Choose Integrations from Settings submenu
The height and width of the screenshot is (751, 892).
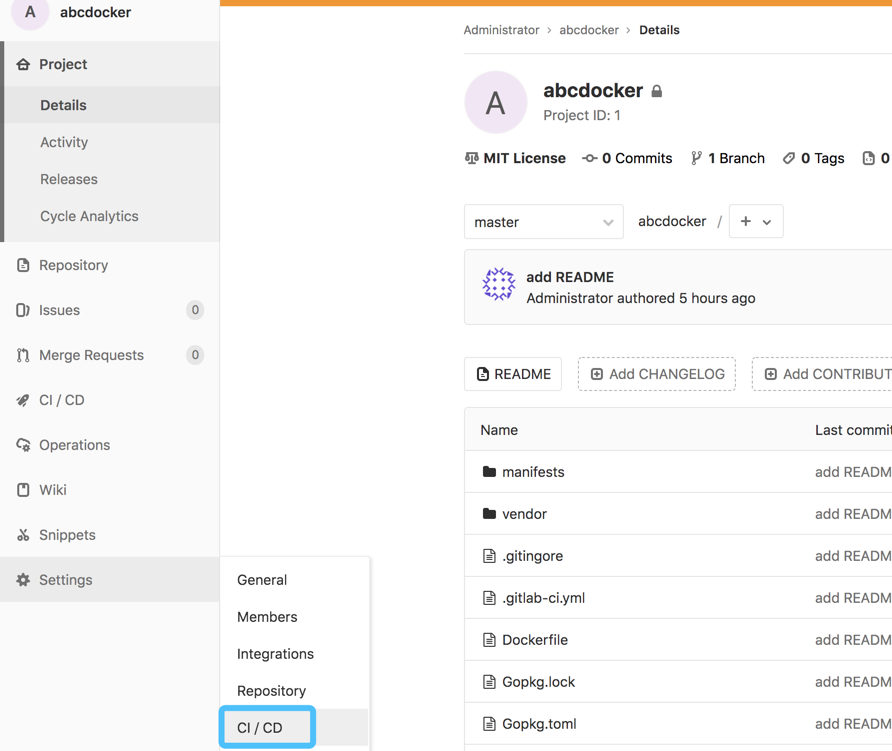(x=275, y=654)
